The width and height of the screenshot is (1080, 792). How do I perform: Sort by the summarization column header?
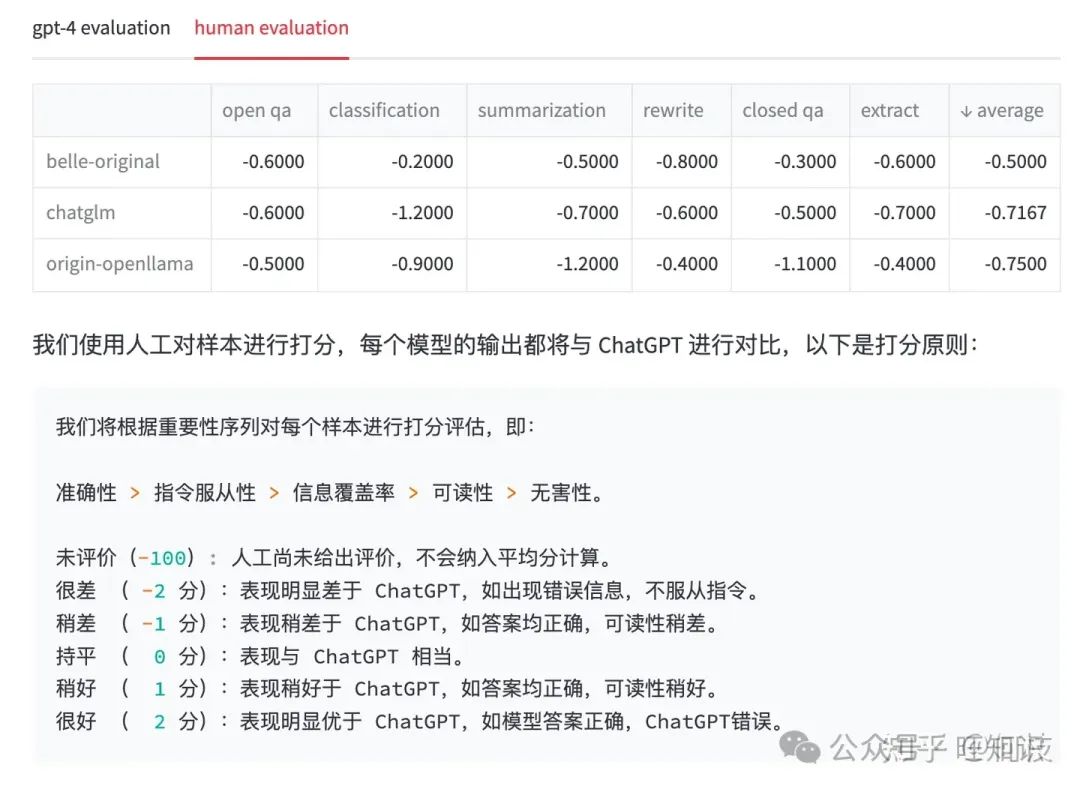pos(542,110)
